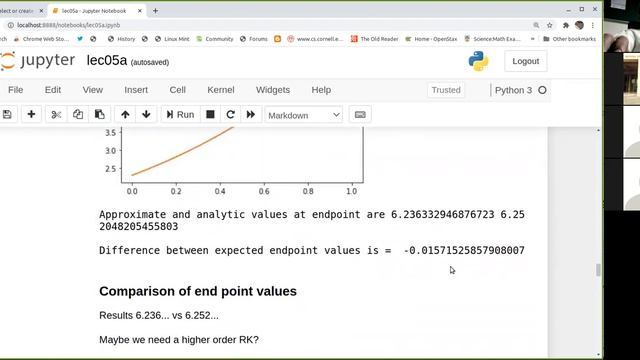Screen dimensions: 640x360
Task: Open the Chrome Web Store bookmark
Action: coord(41,39)
